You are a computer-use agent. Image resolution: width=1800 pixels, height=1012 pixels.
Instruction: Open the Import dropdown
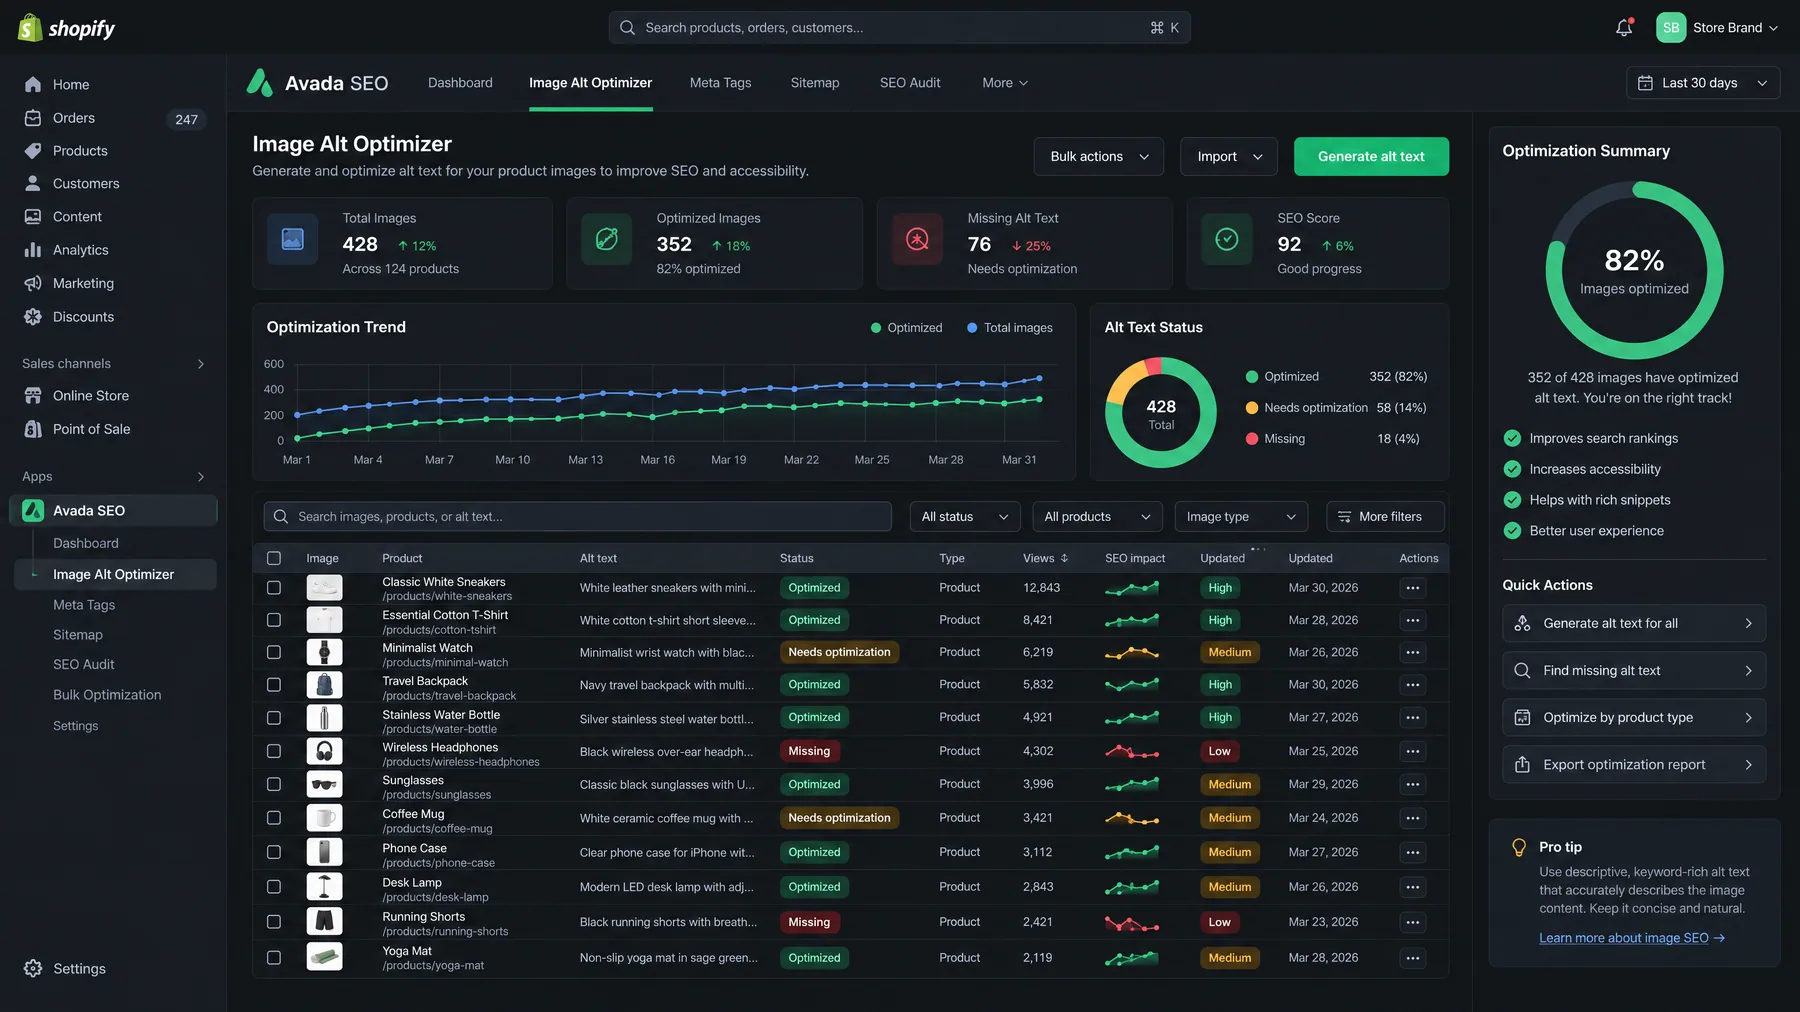(1229, 157)
